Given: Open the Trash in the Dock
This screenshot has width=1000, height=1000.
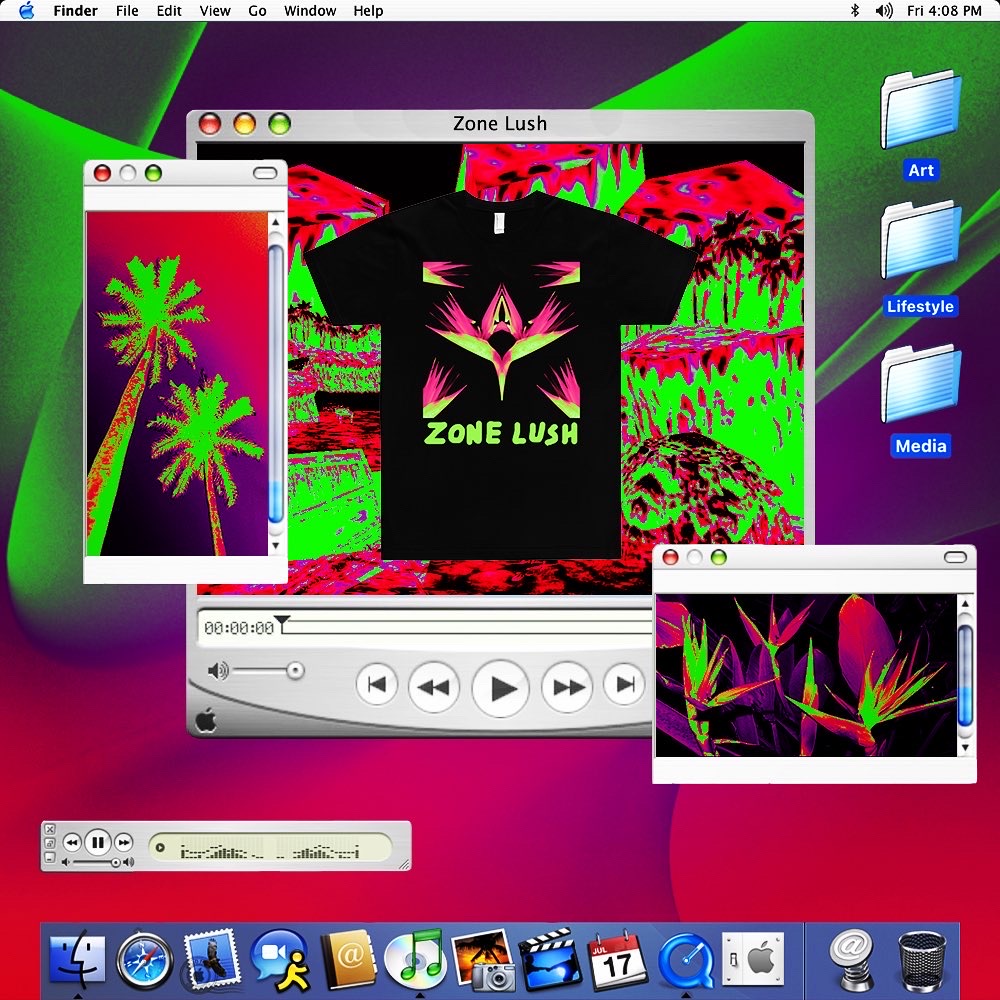Looking at the screenshot, I should [x=922, y=961].
